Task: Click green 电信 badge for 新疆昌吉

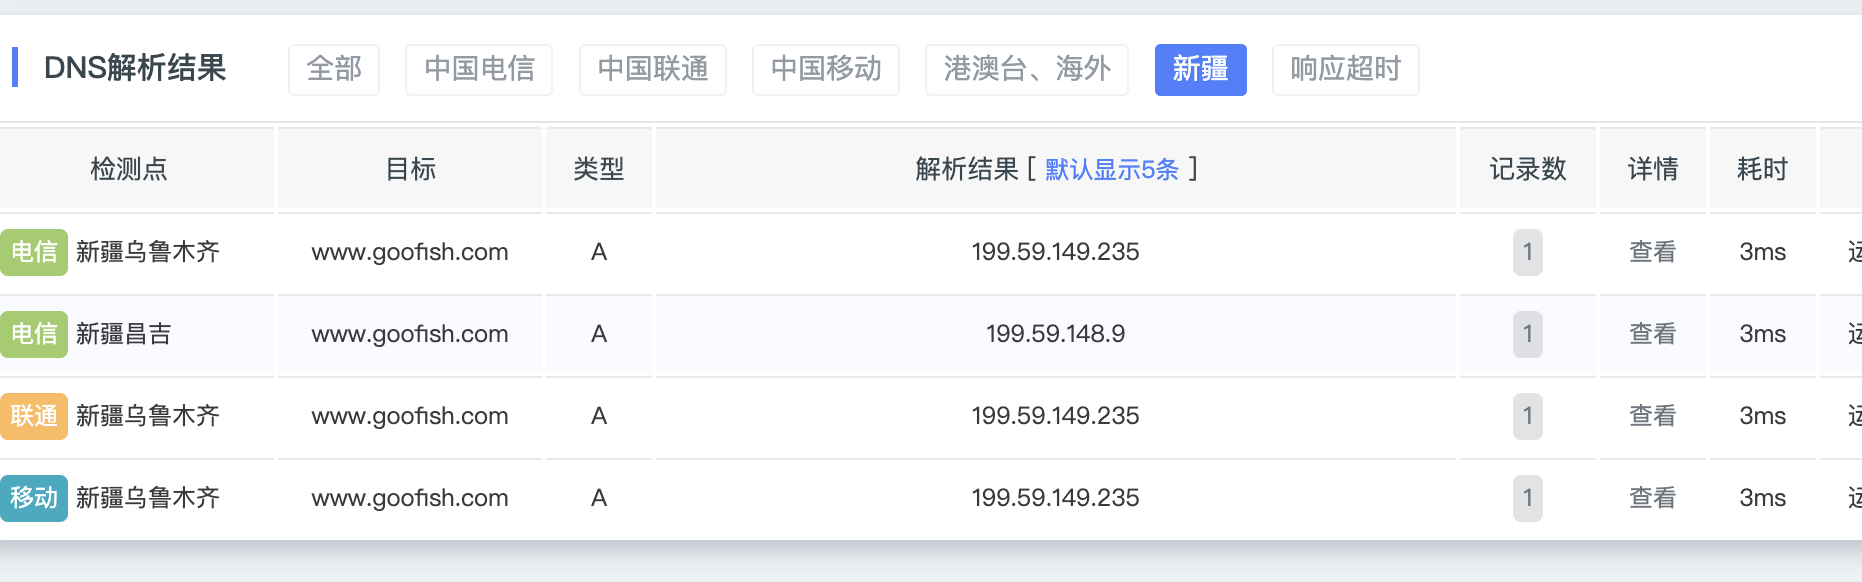Action: click(x=34, y=334)
